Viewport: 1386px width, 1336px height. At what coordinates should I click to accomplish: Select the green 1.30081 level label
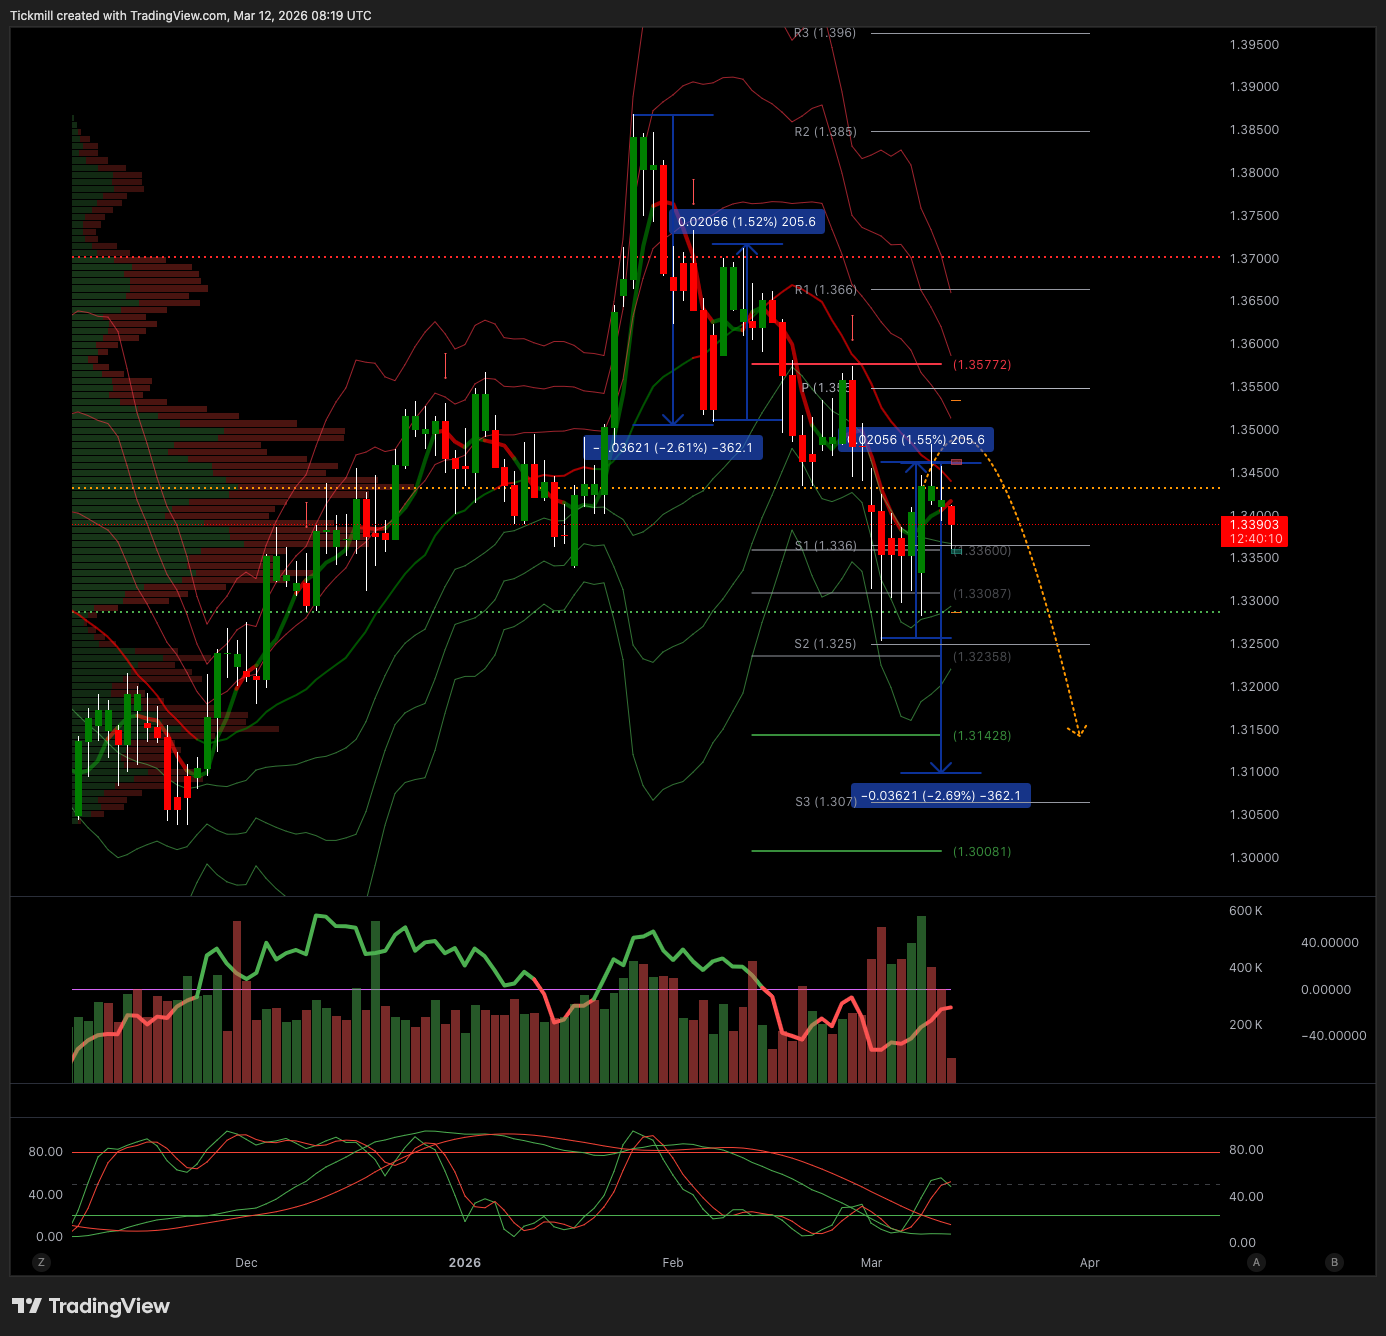[981, 852]
